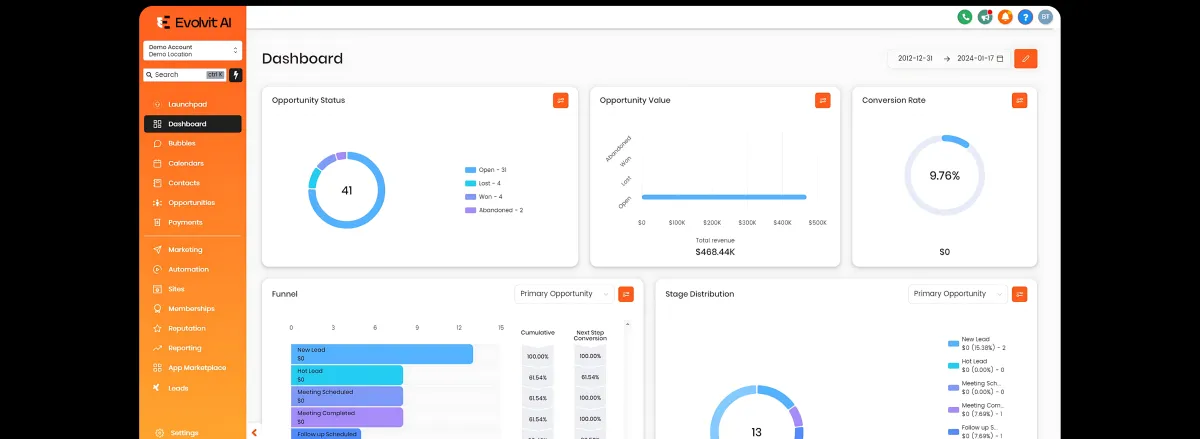Click the Search input field
1200x439 pixels.
(185, 75)
